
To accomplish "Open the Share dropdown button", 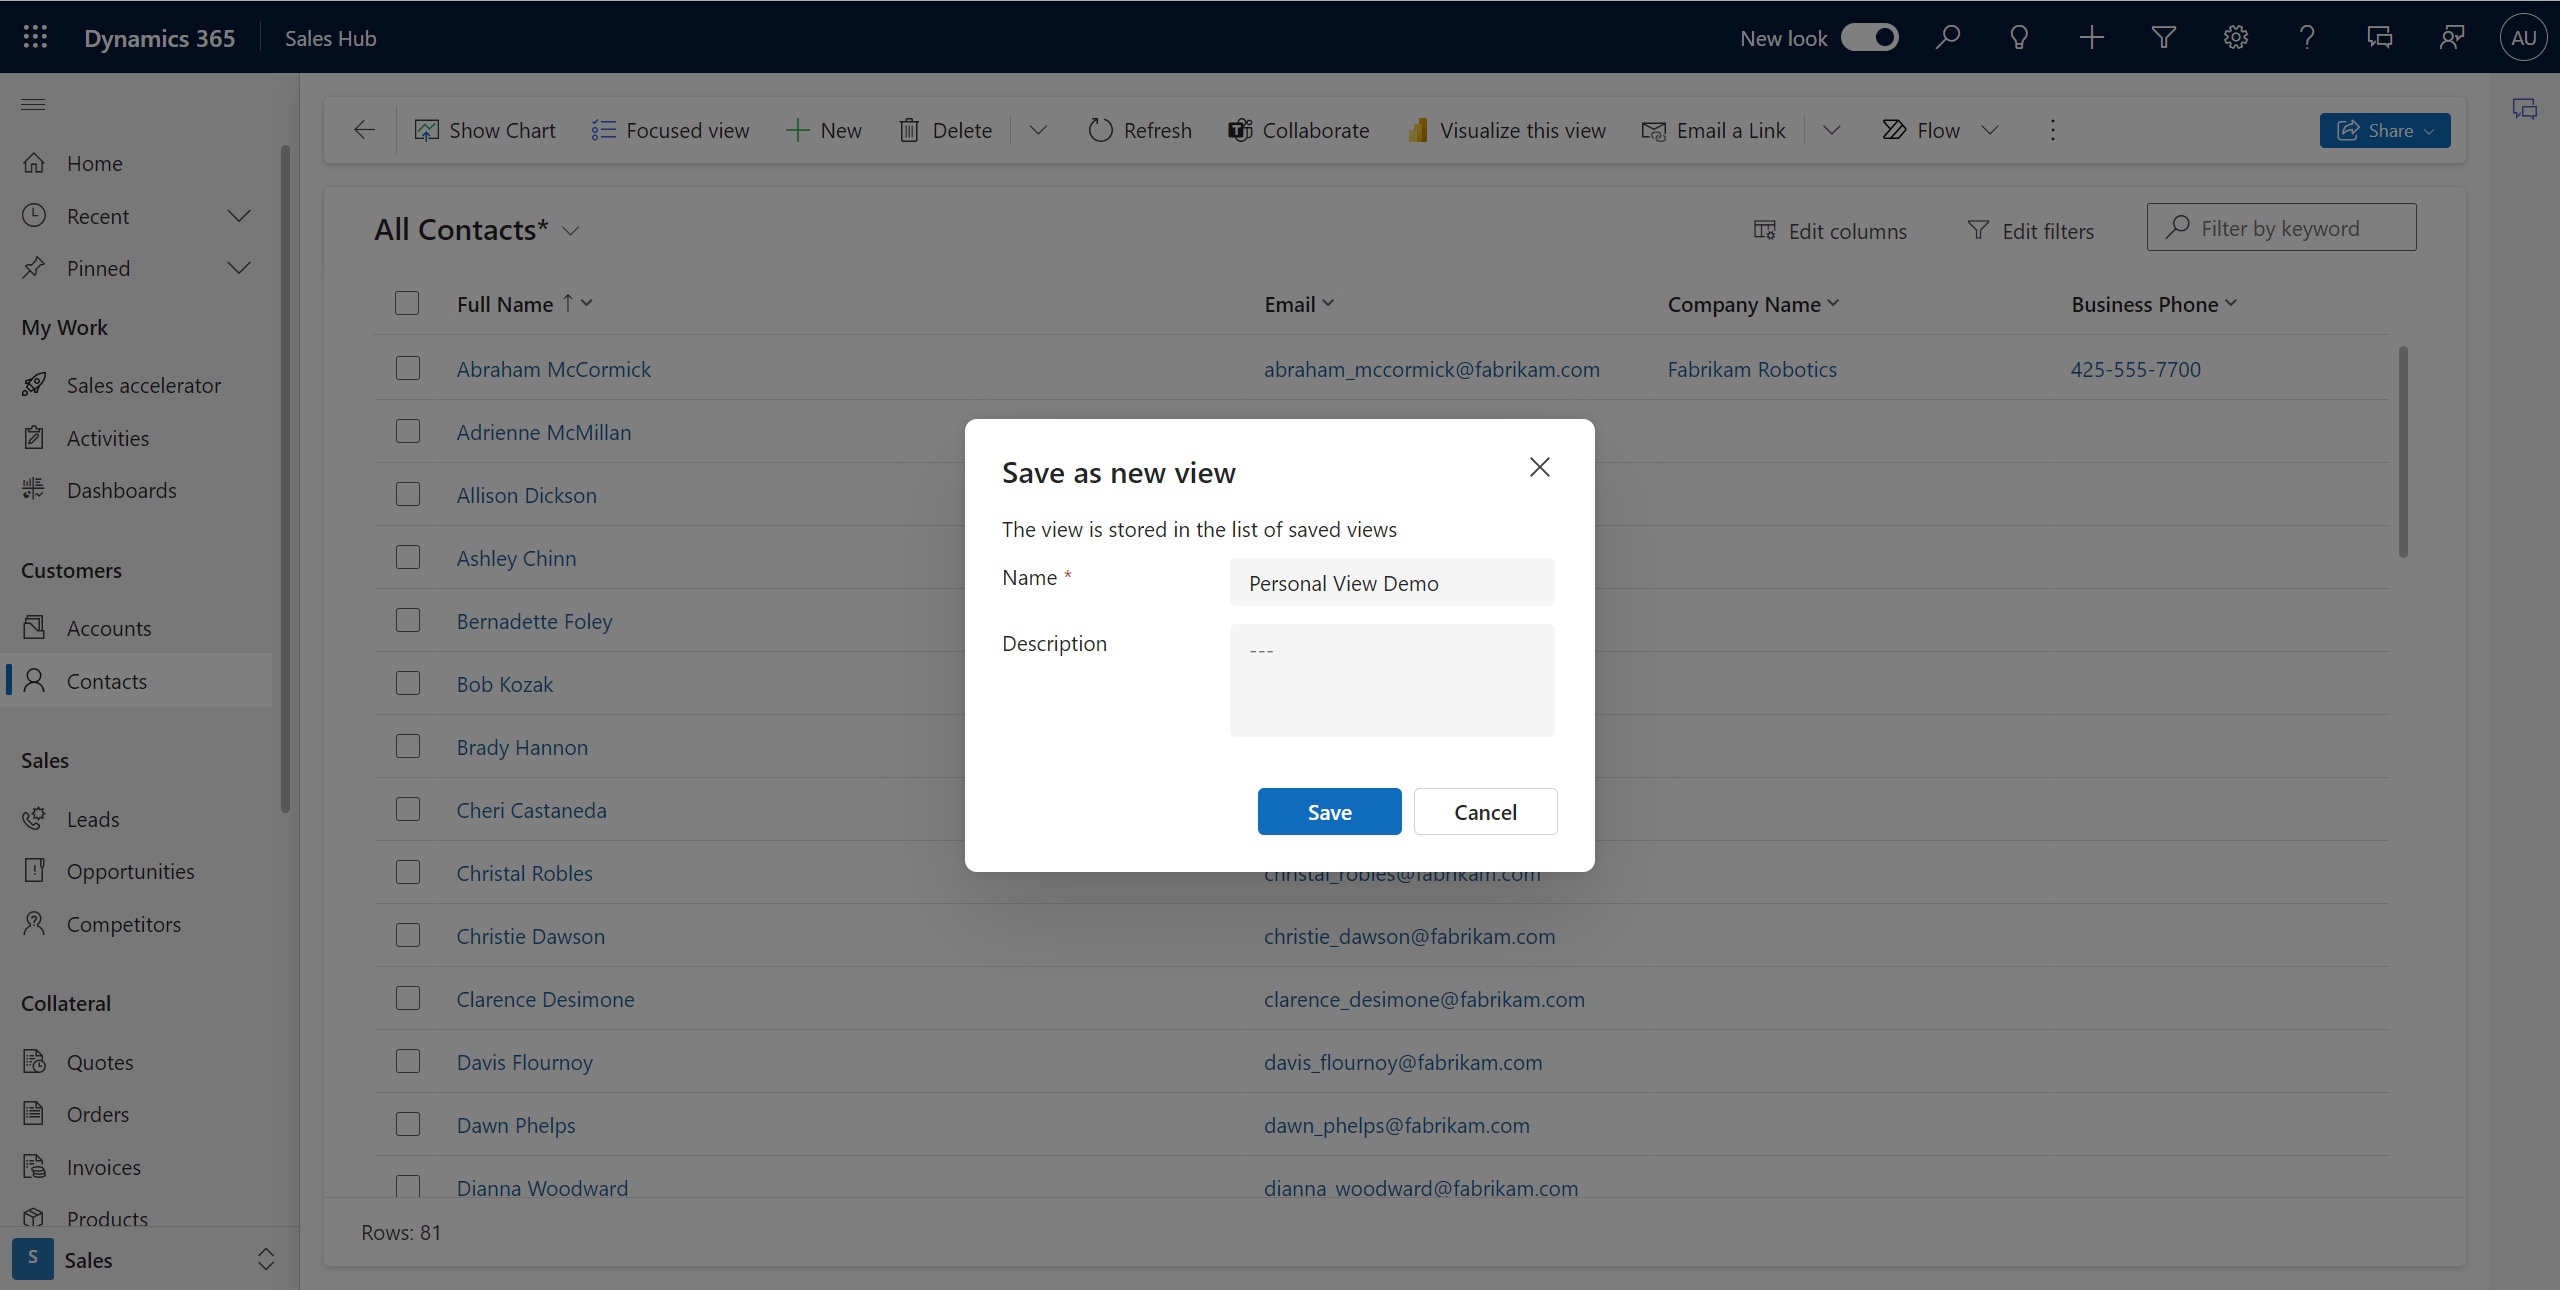I will (2384, 130).
